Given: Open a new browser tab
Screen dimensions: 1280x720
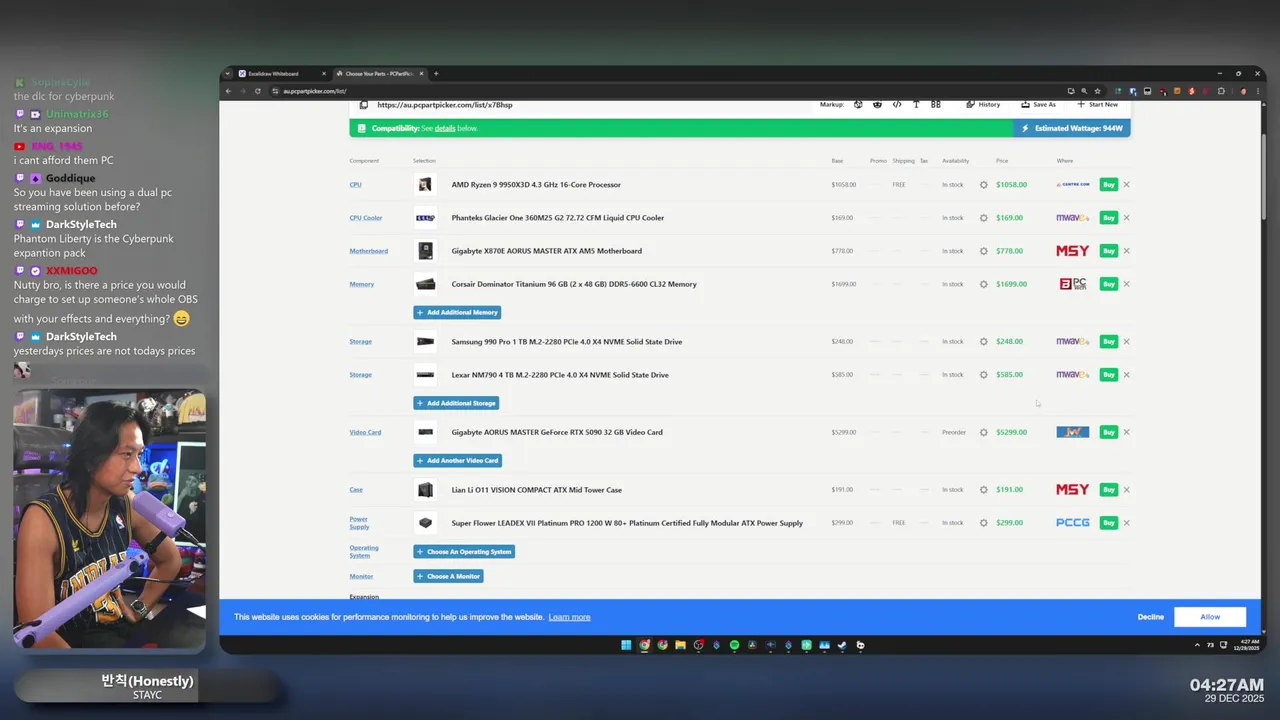Looking at the screenshot, I should point(436,74).
